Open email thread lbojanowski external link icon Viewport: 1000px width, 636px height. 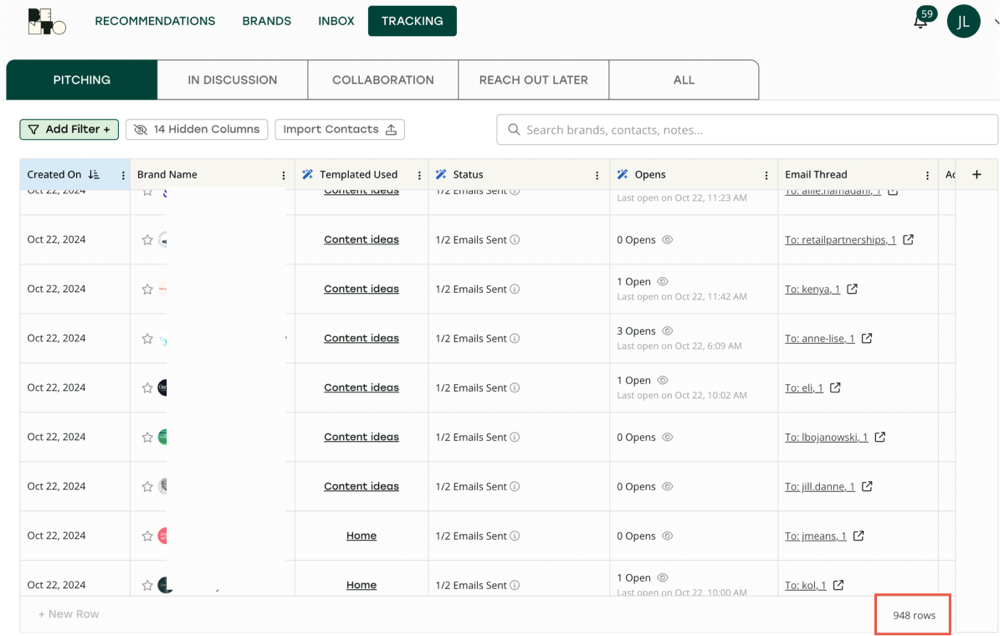tap(880, 437)
